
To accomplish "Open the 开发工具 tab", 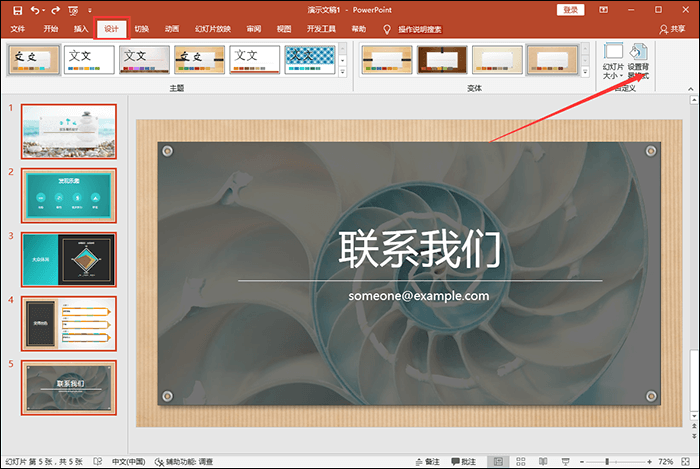I will pos(321,29).
